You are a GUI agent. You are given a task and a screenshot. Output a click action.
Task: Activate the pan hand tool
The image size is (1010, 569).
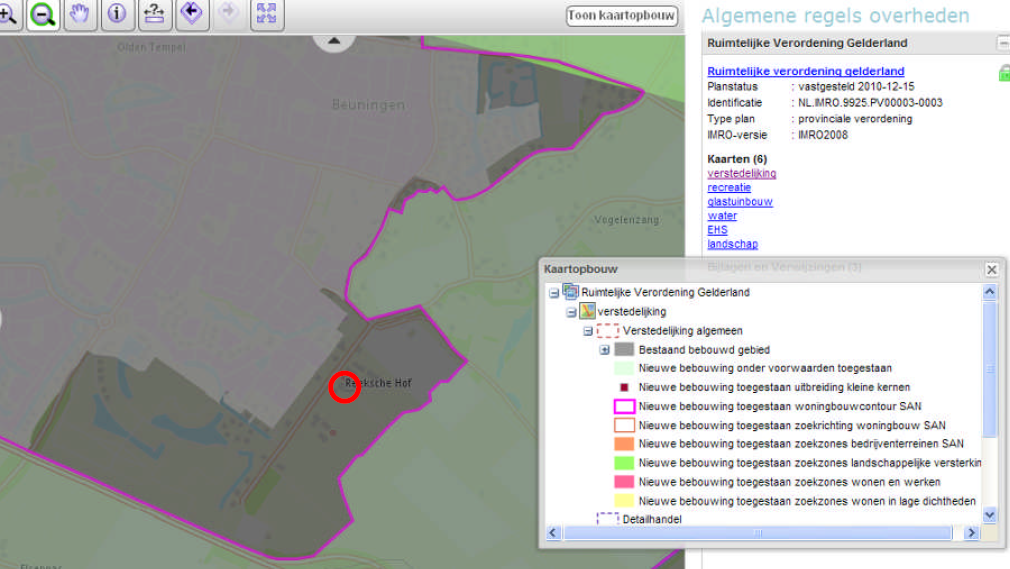pos(79,14)
